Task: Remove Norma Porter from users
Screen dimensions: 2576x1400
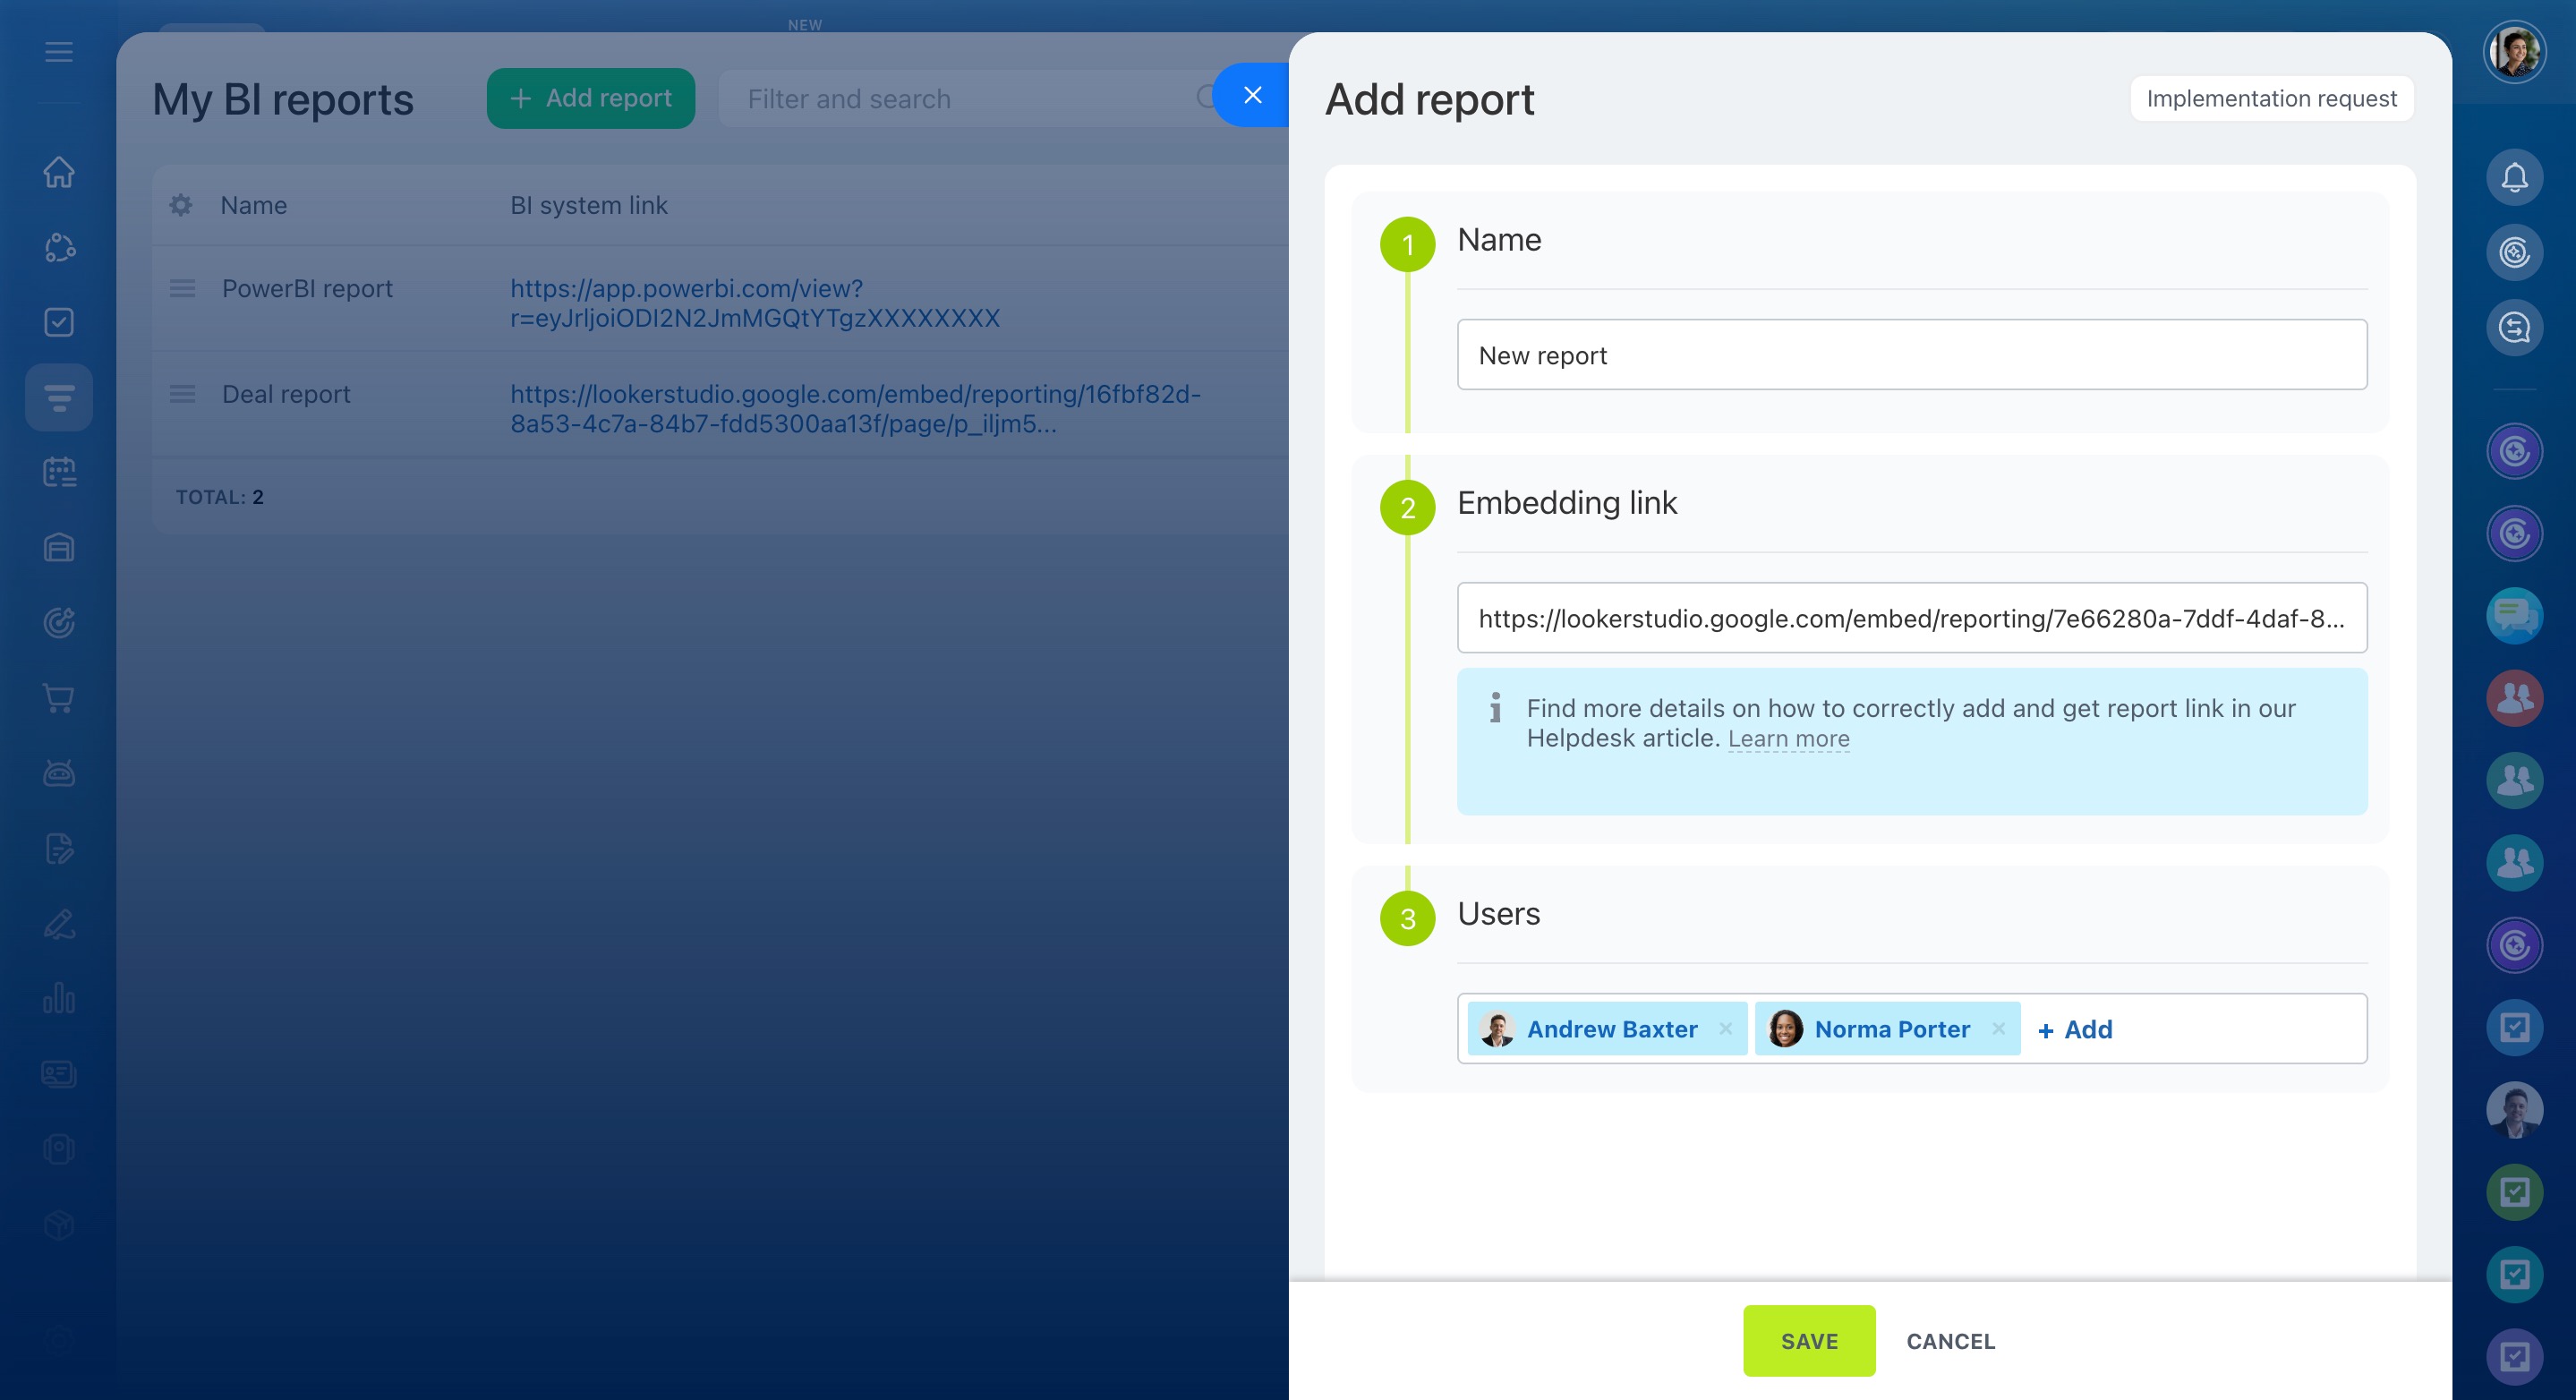Action: point(1997,1029)
